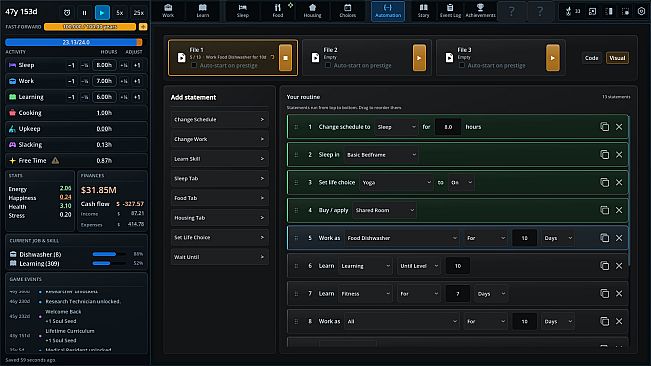The image size is (651, 366).
Task: Switch to the Sleep tab
Action: pyautogui.click(x=243, y=11)
